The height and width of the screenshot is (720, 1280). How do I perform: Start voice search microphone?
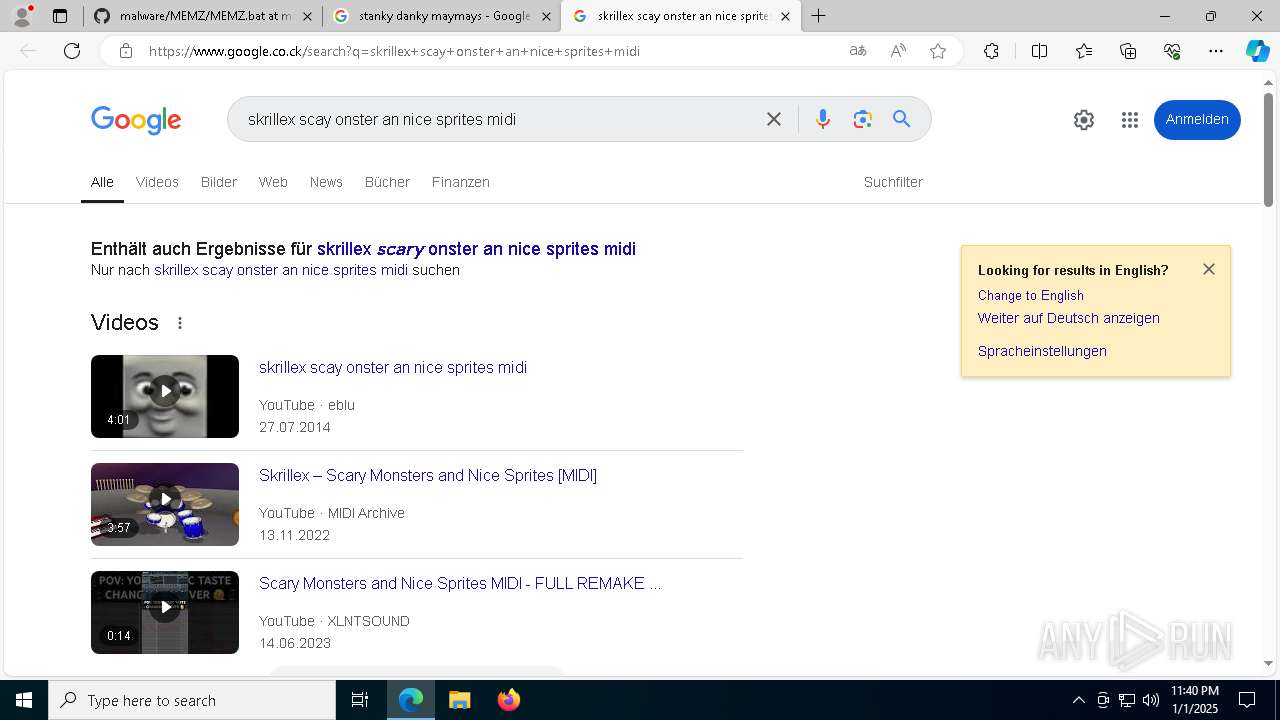pyautogui.click(x=822, y=119)
